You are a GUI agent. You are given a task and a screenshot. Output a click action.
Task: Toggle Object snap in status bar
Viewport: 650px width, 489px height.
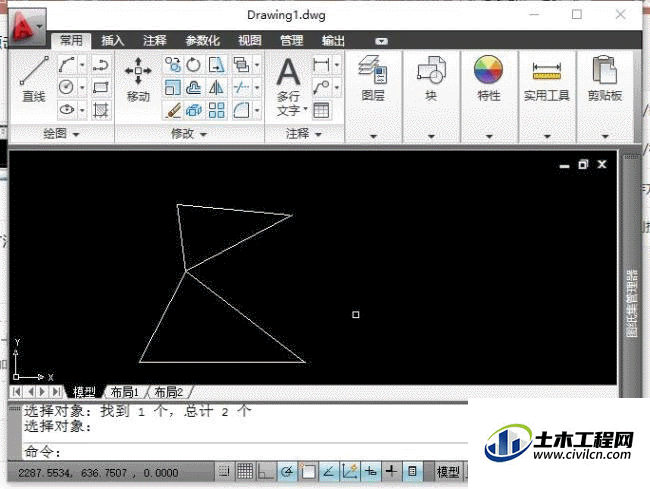[x=308, y=472]
